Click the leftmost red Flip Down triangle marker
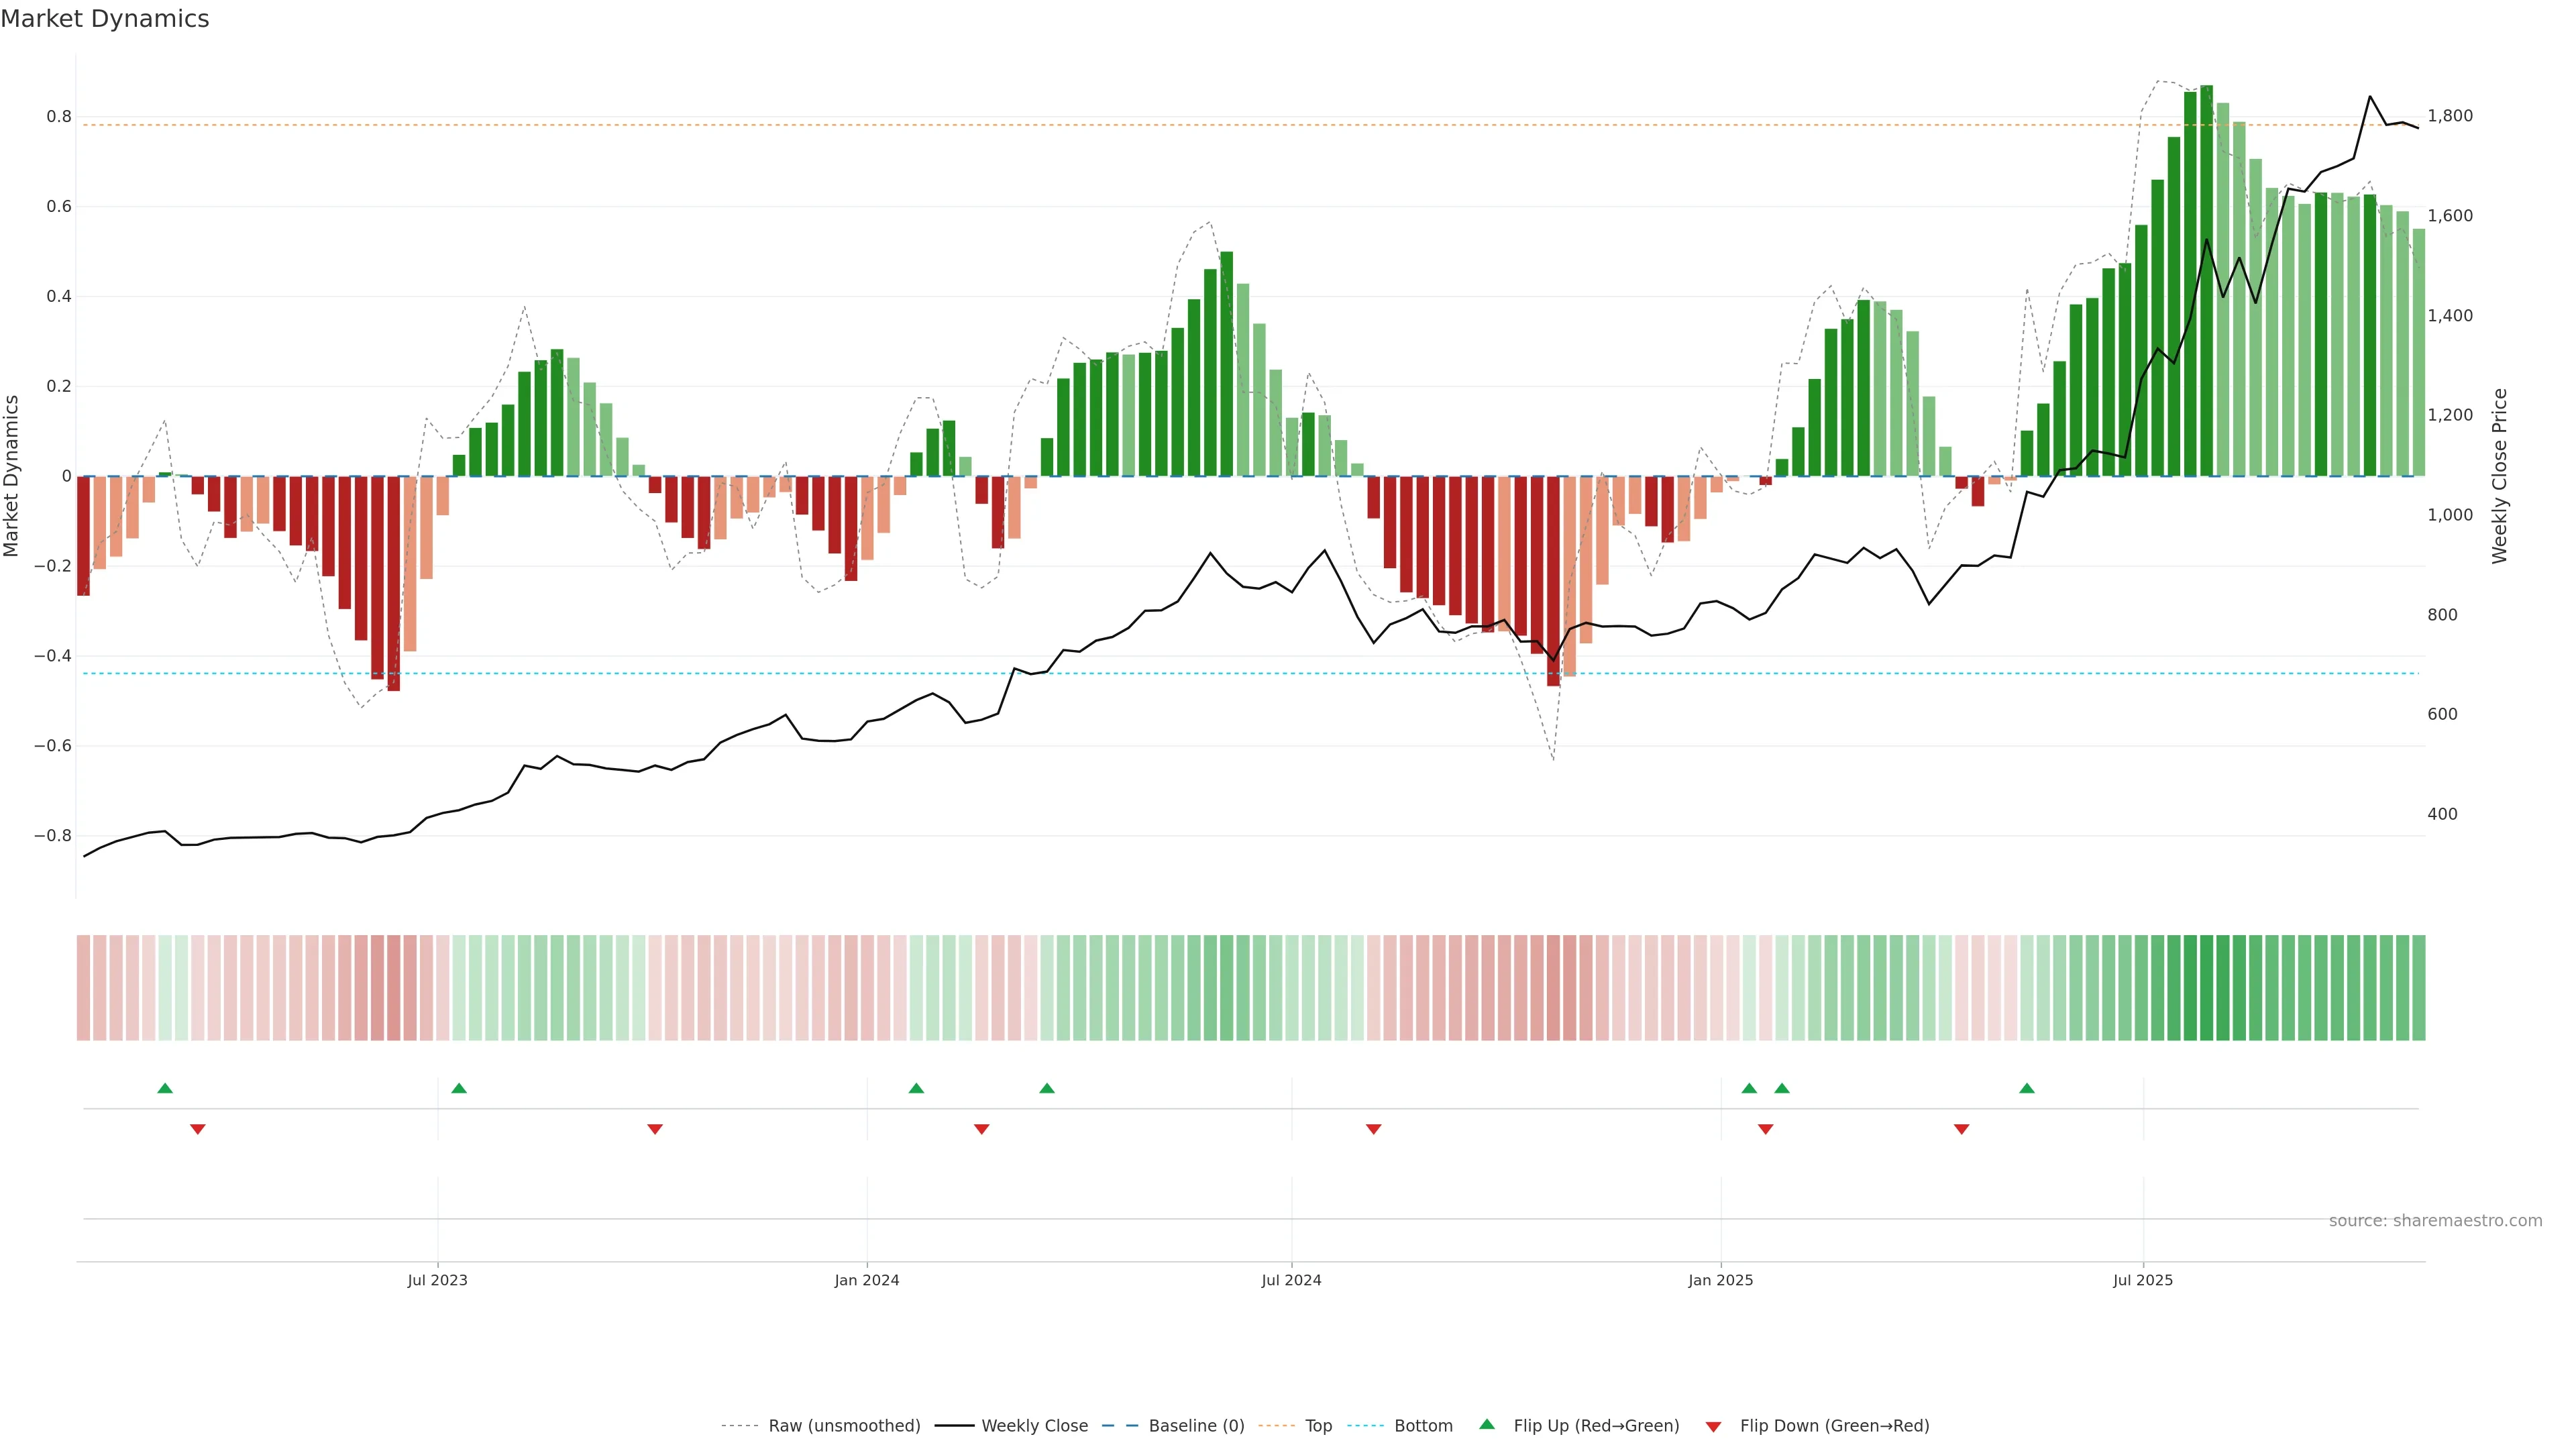Screen dimensions: 2576x1449 click(x=198, y=1129)
